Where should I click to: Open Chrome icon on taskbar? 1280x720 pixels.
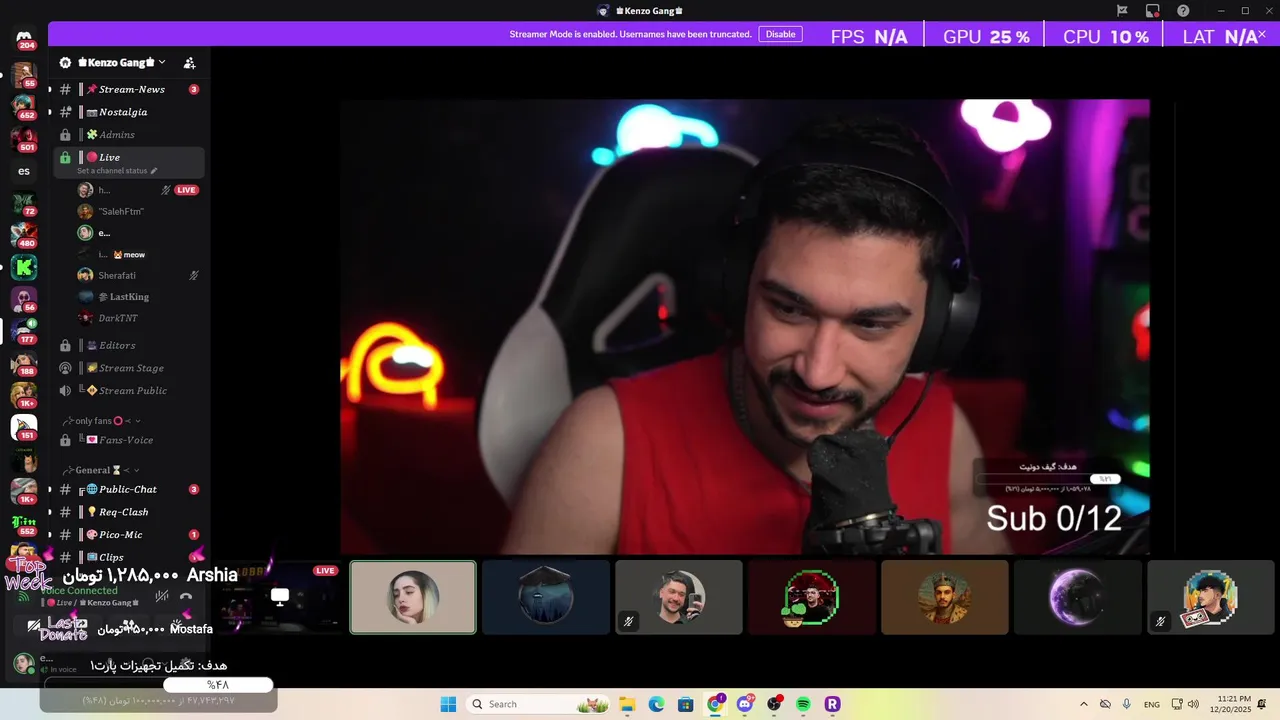pyautogui.click(x=715, y=704)
